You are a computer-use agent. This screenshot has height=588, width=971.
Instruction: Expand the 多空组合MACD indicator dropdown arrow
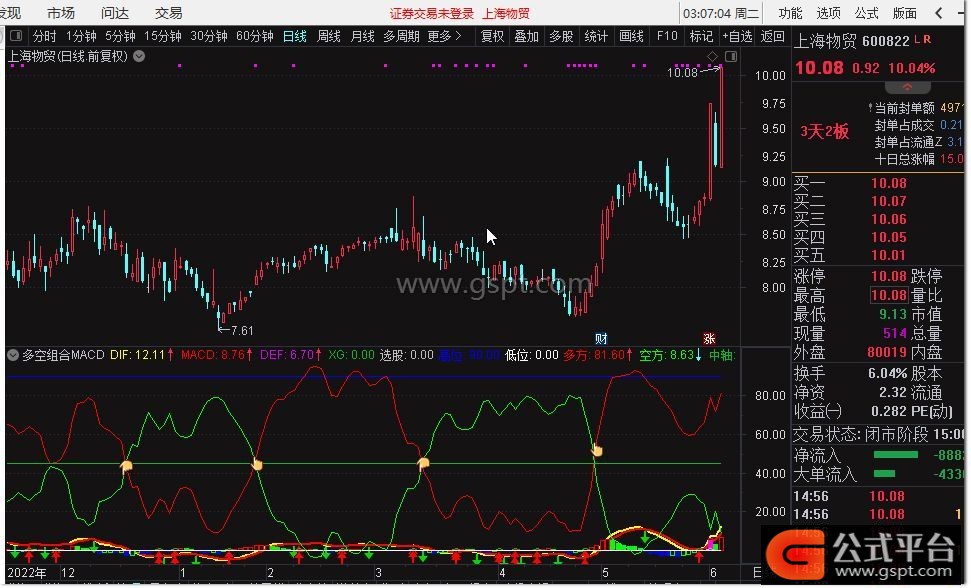pyautogui.click(x=13, y=355)
